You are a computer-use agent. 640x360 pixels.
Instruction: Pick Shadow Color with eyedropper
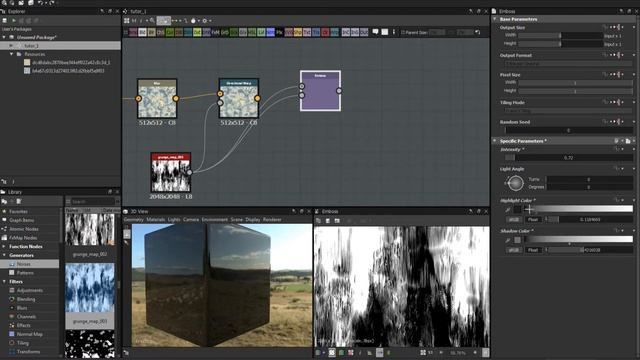click(x=507, y=240)
